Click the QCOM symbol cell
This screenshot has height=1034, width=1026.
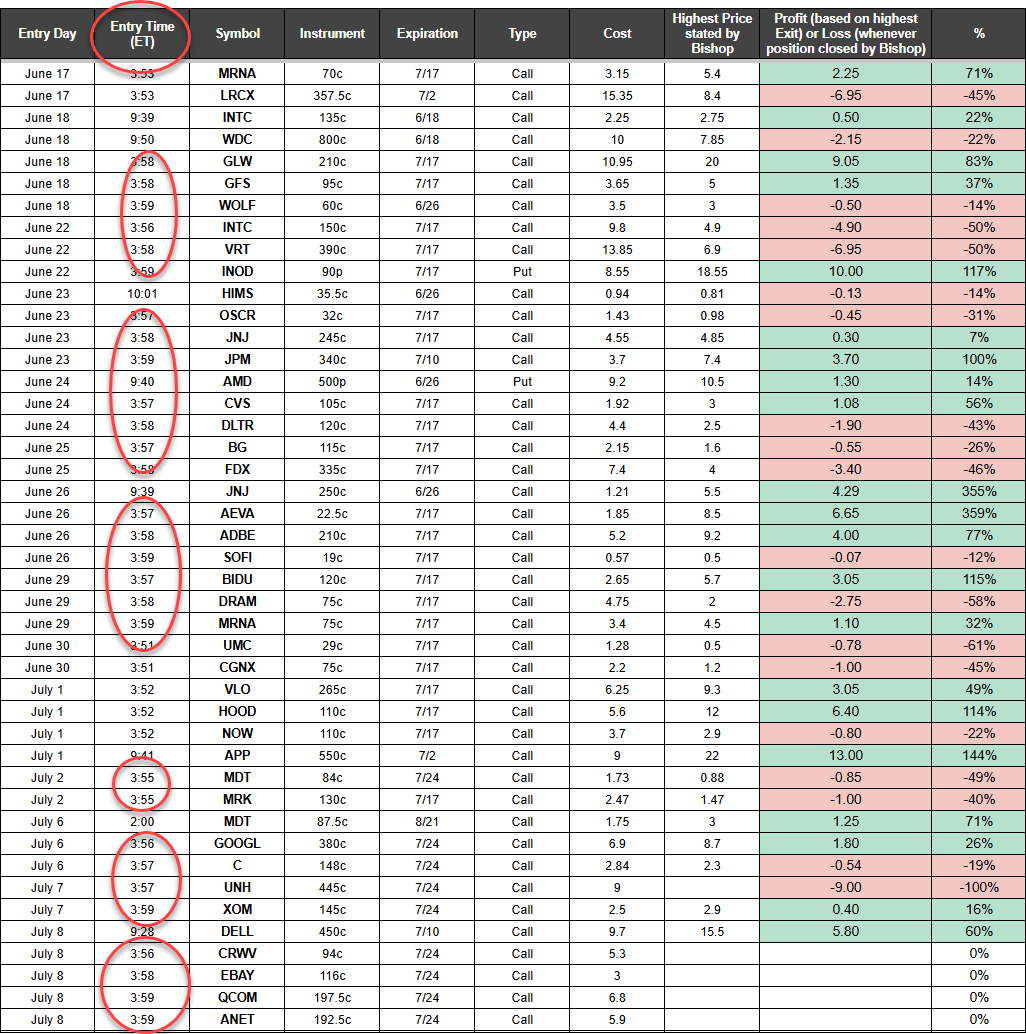click(x=237, y=998)
